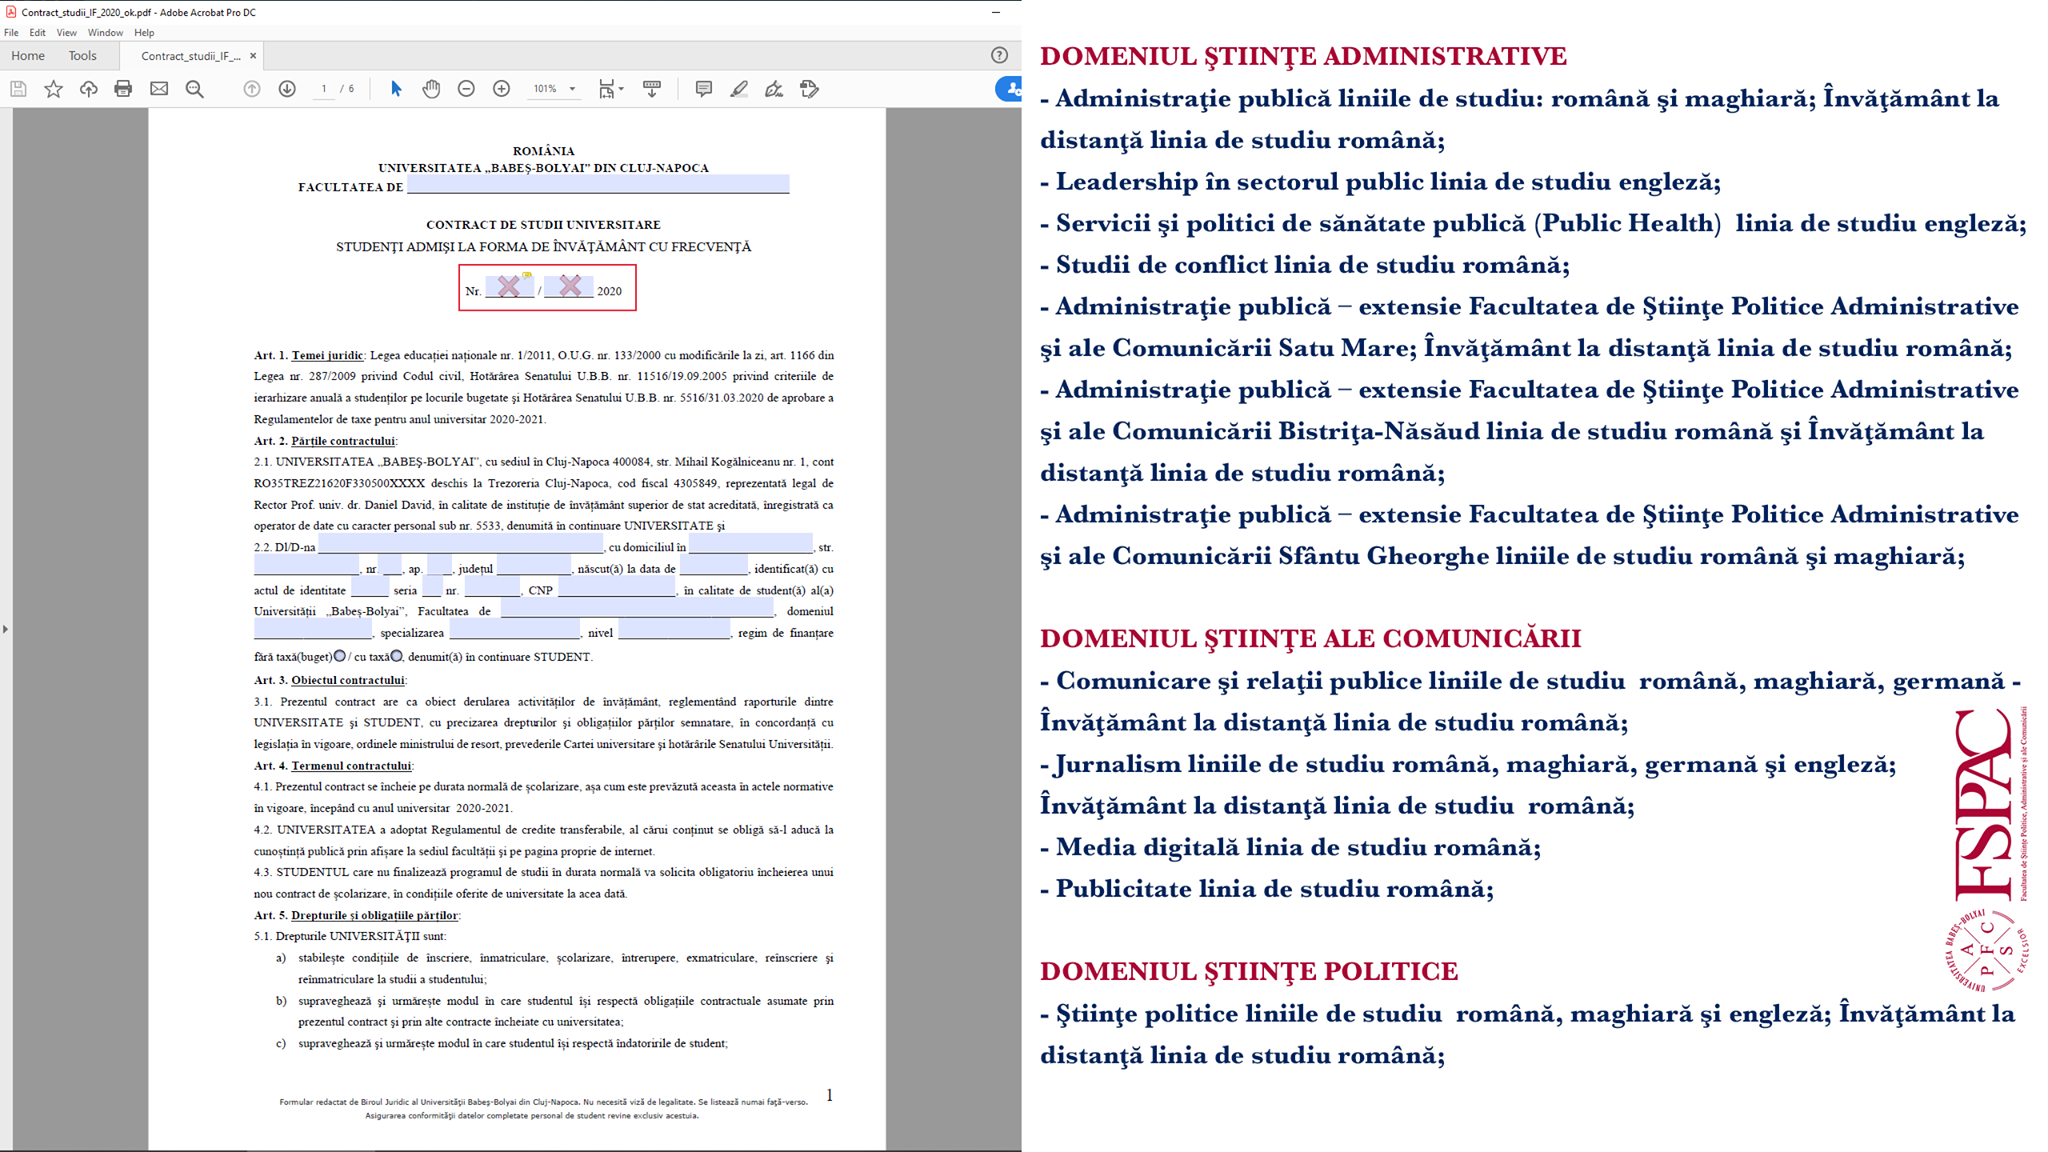Switch to the Tools tab
Screen dimensions: 2048x1152
(x=82, y=56)
